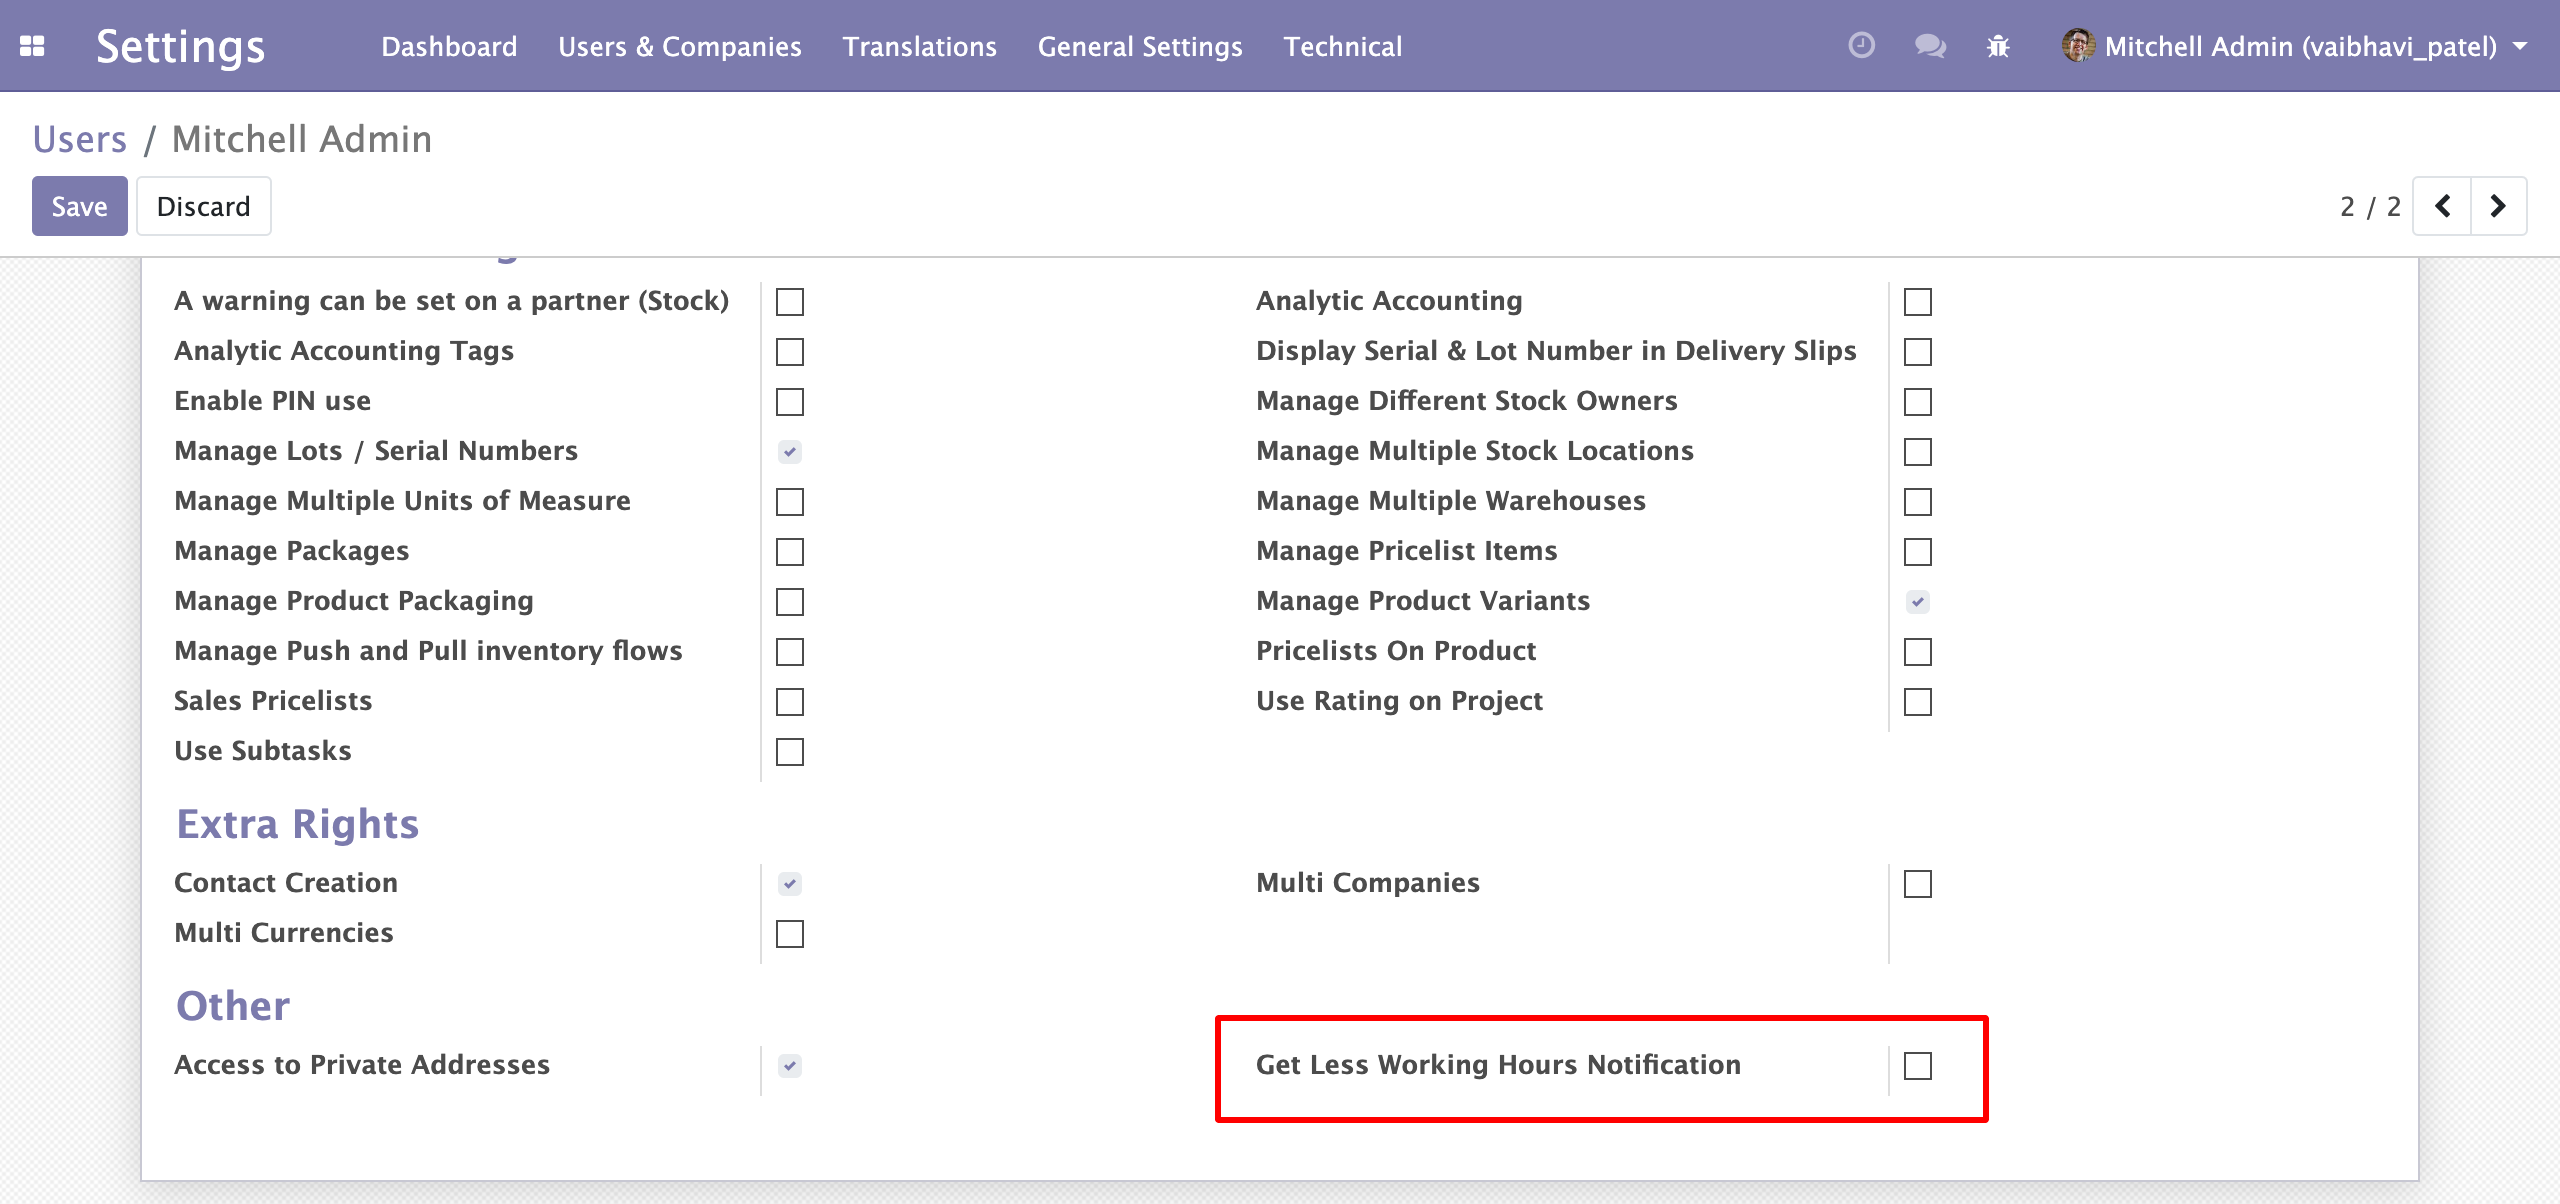The image size is (2560, 1204).
Task: Open the apps grid menu icon
Action: point(32,46)
